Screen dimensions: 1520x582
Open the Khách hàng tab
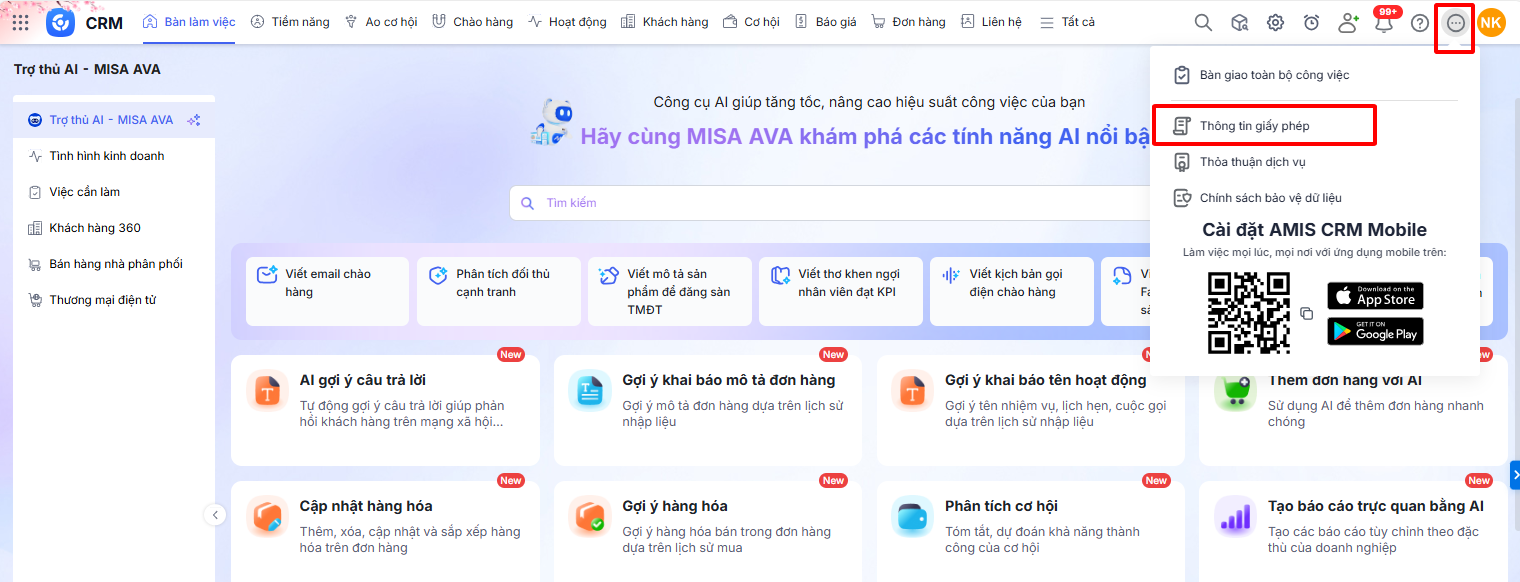coord(664,22)
